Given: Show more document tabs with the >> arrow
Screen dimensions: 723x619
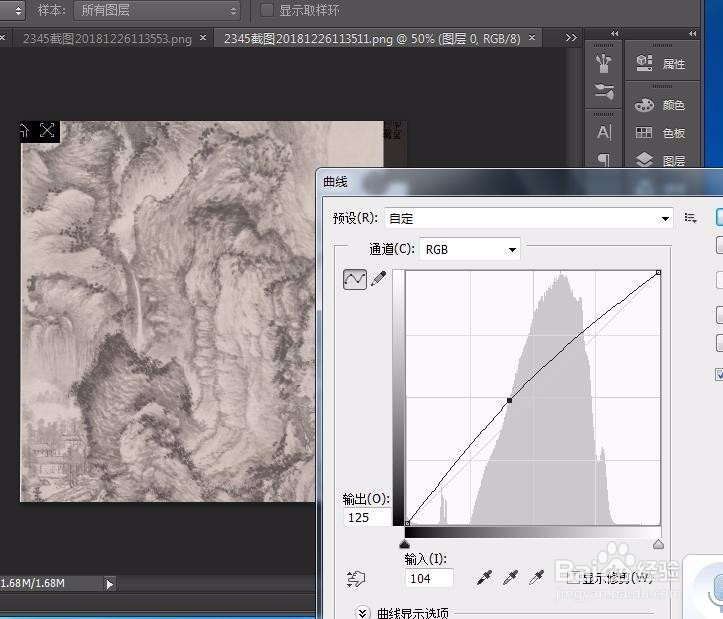Looking at the screenshot, I should (x=571, y=38).
